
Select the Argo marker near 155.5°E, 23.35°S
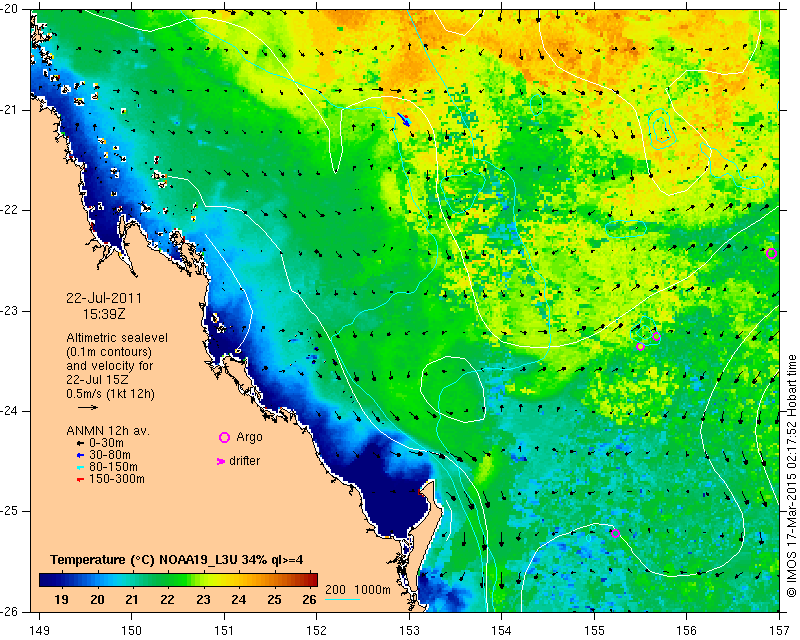(641, 347)
